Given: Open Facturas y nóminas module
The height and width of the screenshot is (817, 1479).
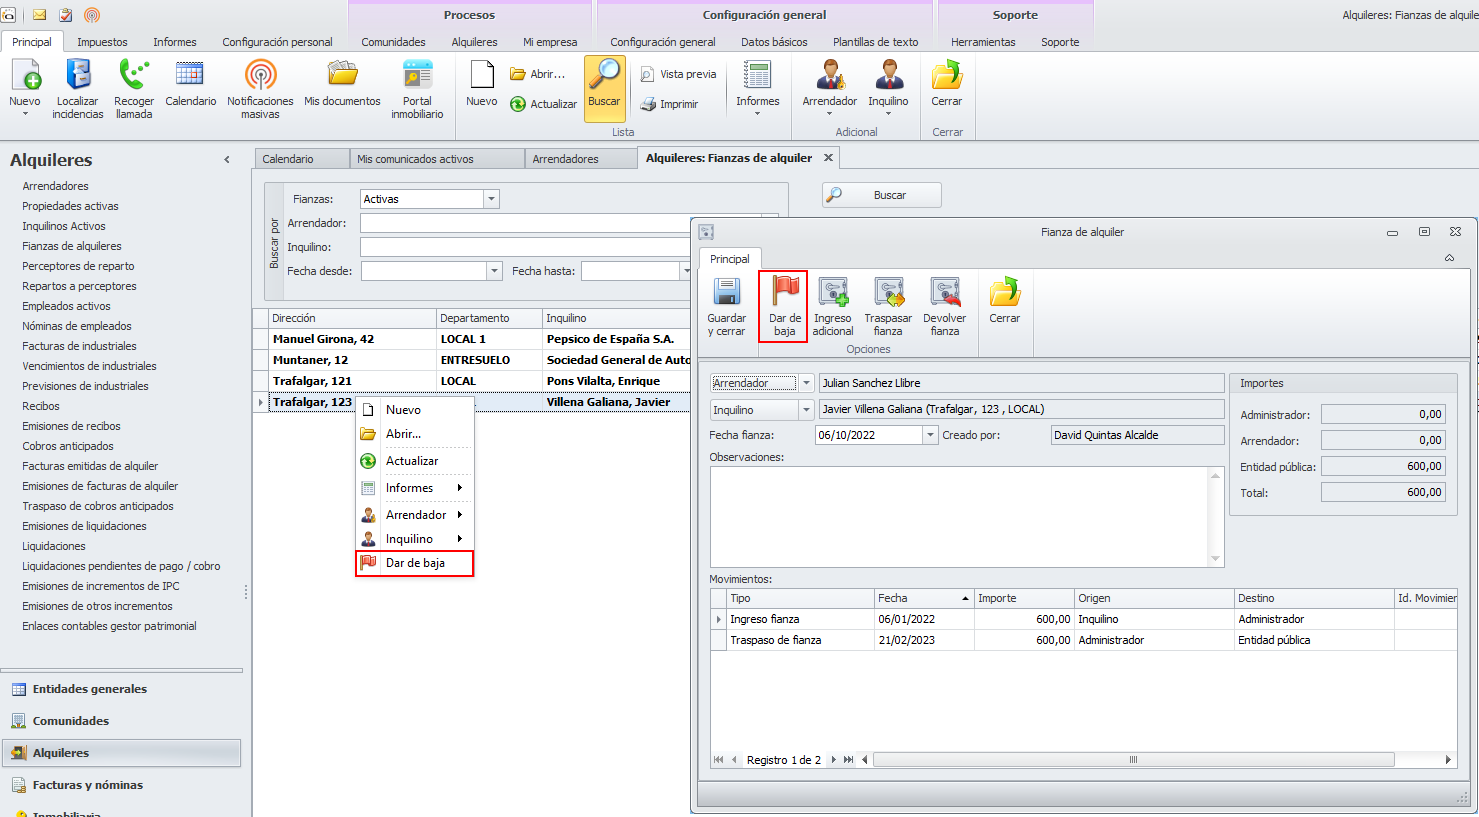Looking at the screenshot, I should tap(121, 785).
